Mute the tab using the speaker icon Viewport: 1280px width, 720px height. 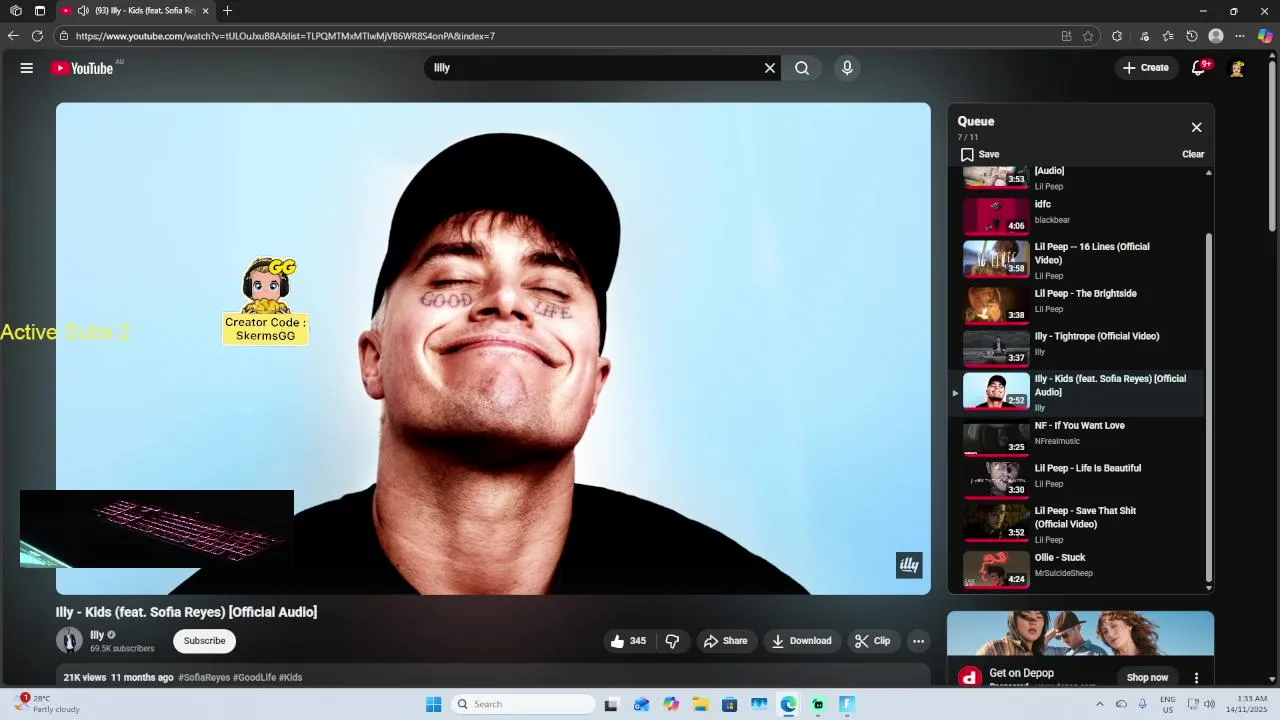83,11
